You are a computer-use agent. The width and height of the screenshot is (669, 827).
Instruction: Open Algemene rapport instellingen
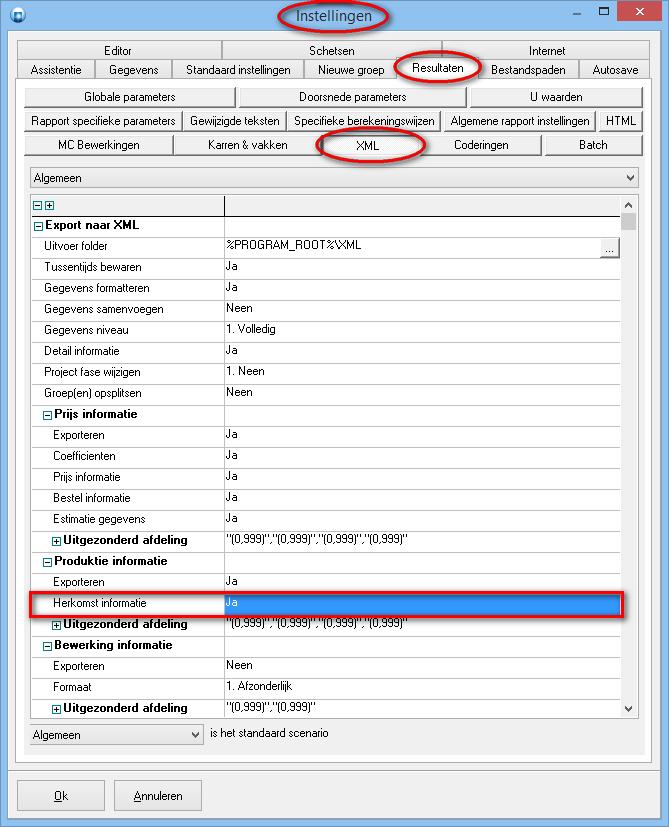point(520,121)
